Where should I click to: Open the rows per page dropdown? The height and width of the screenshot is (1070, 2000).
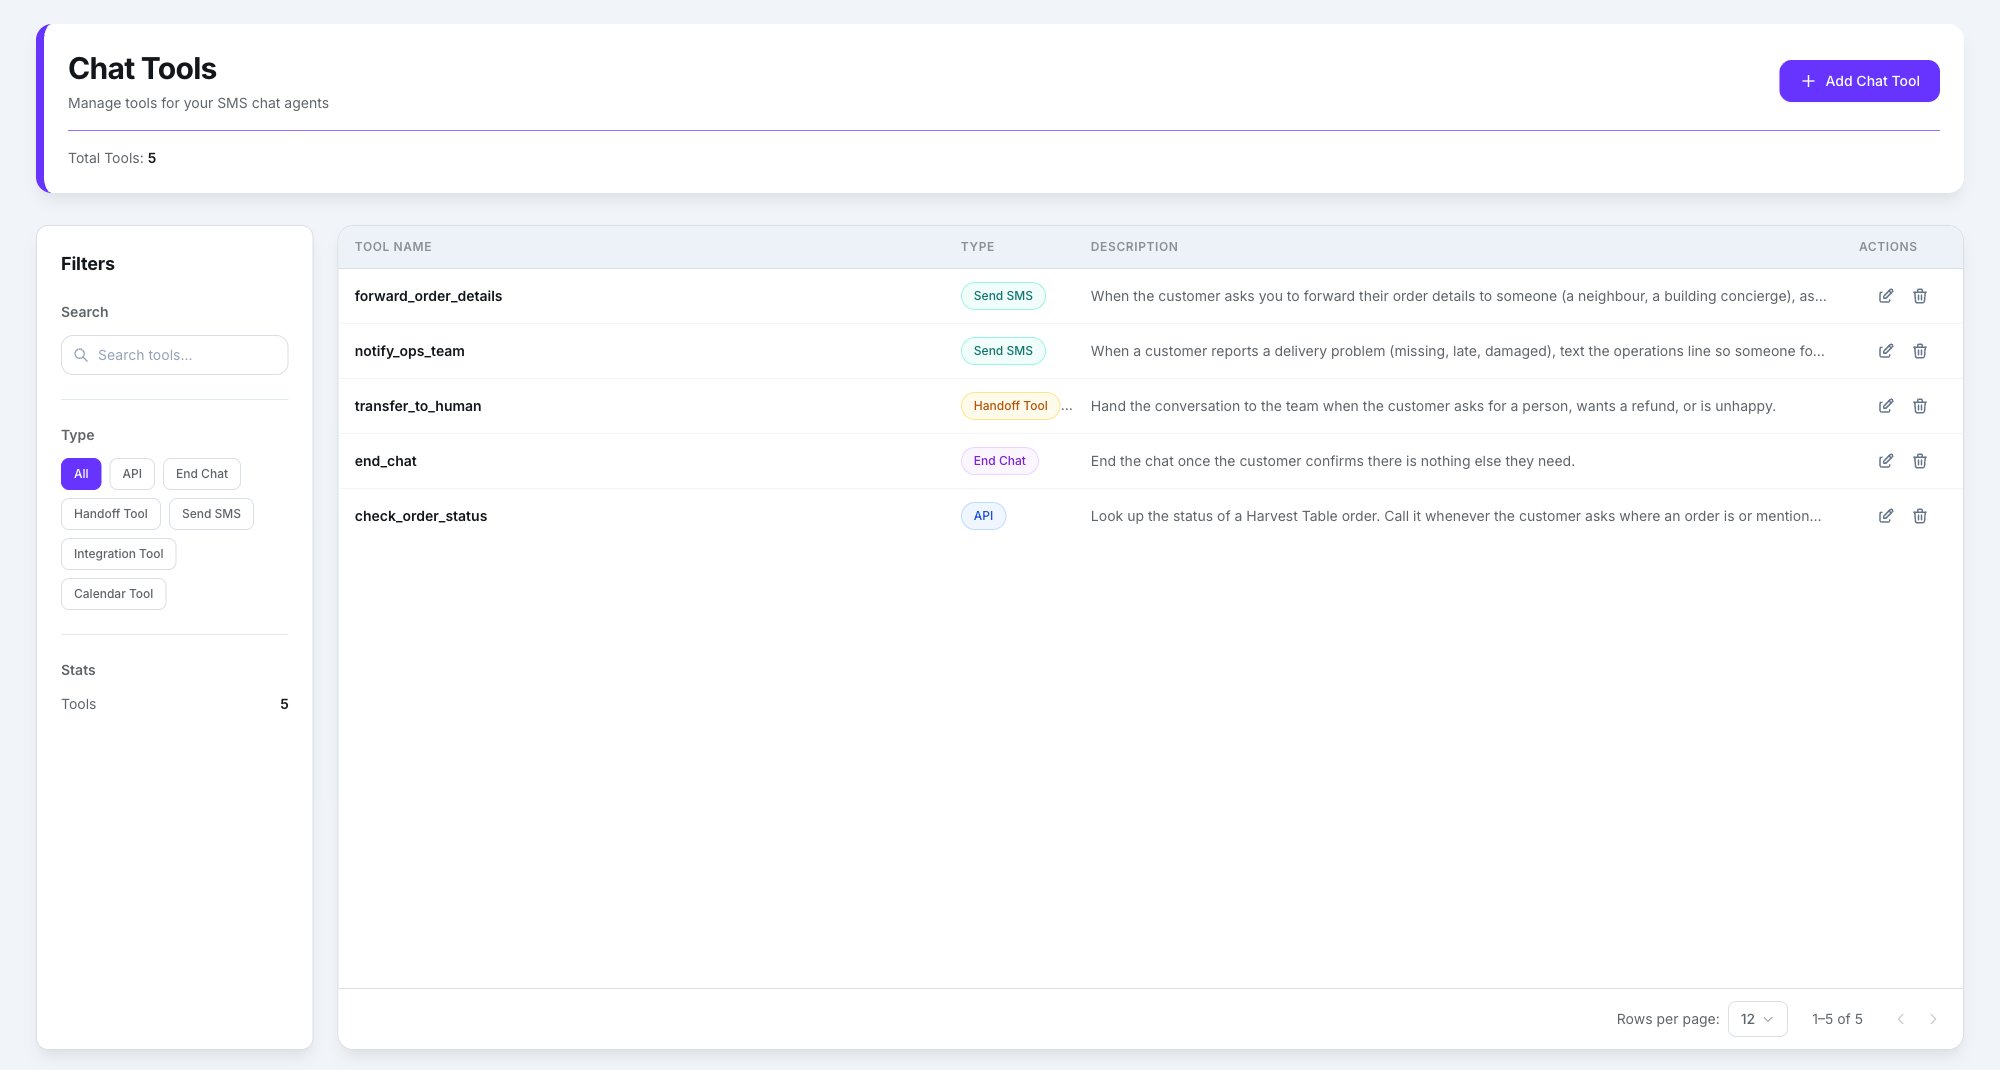(x=1757, y=1019)
